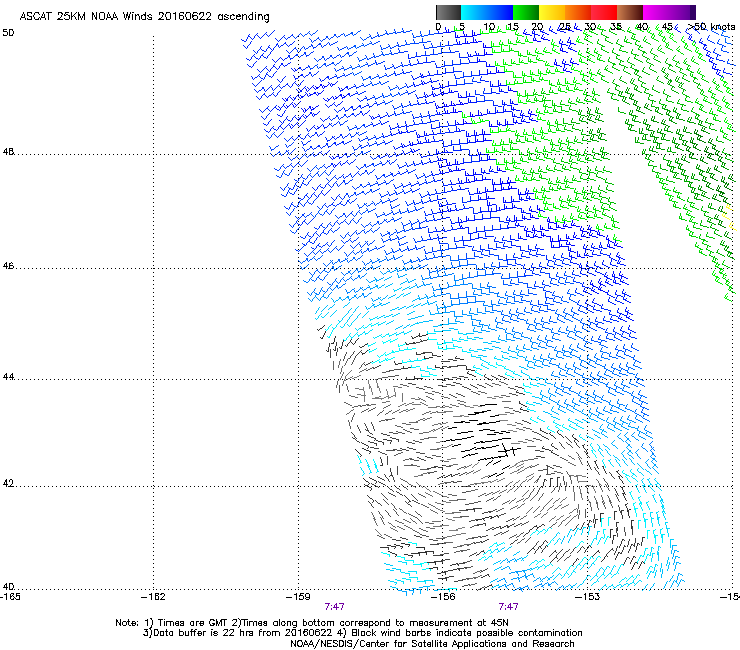Click the legend scale label '20'
Viewport: 740px width, 650px height.
click(538, 27)
